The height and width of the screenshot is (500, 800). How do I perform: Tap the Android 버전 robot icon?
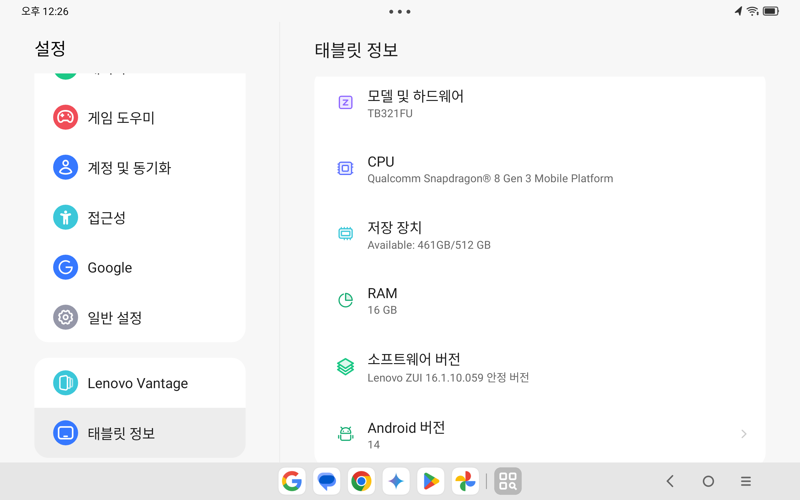[x=345, y=434]
